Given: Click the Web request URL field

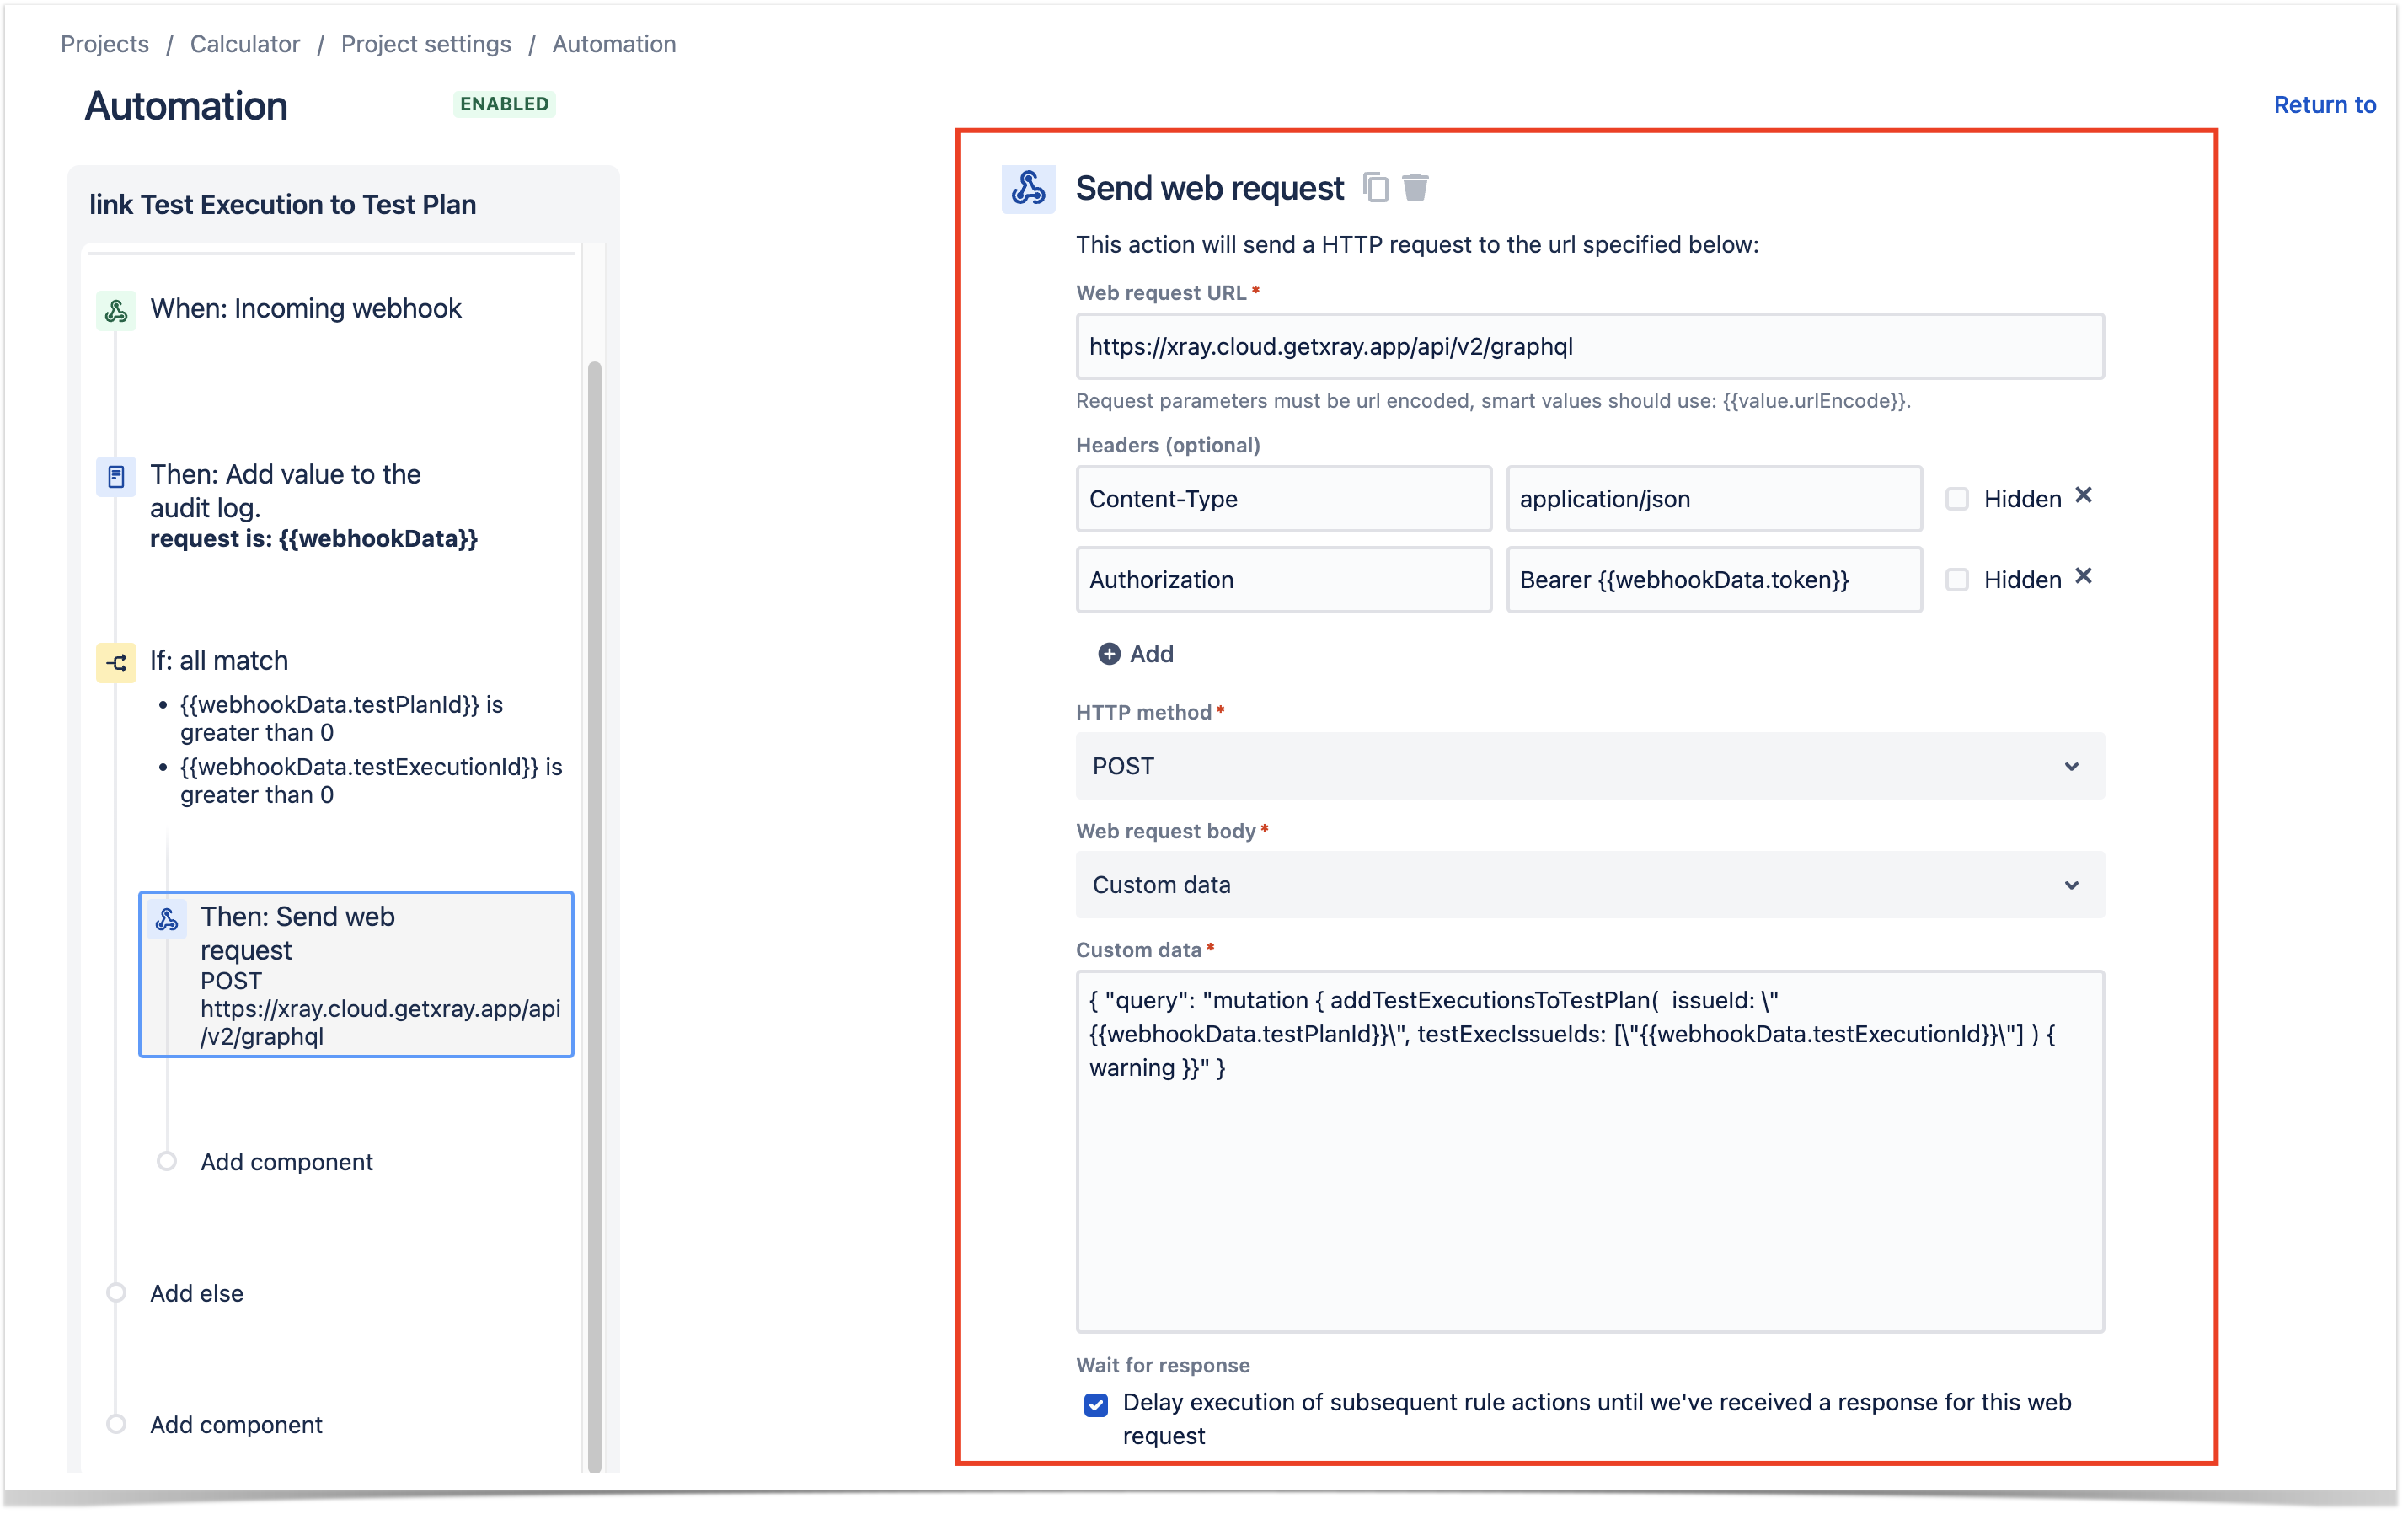Looking at the screenshot, I should point(1590,347).
